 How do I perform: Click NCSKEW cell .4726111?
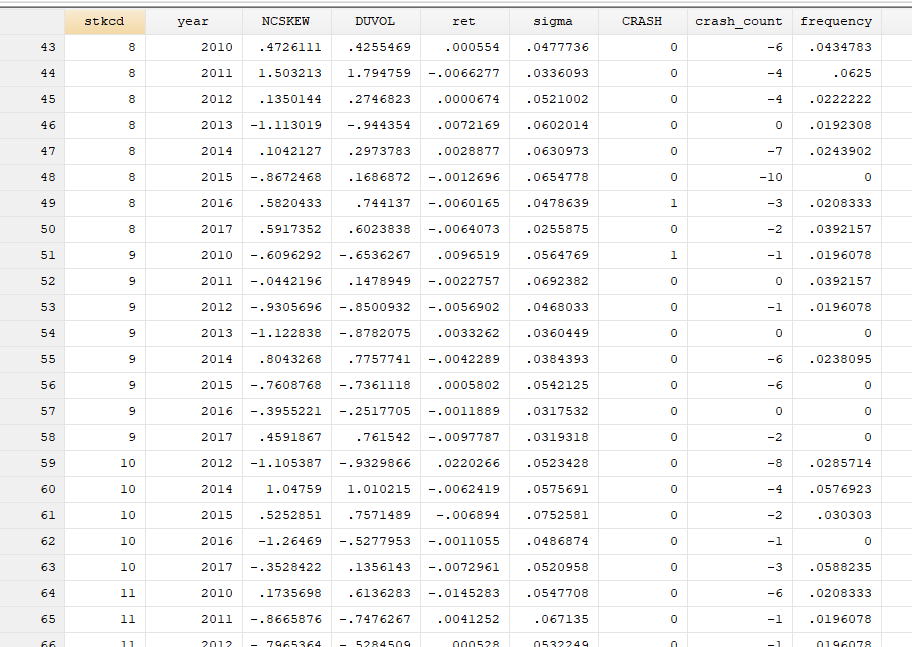[286, 47]
